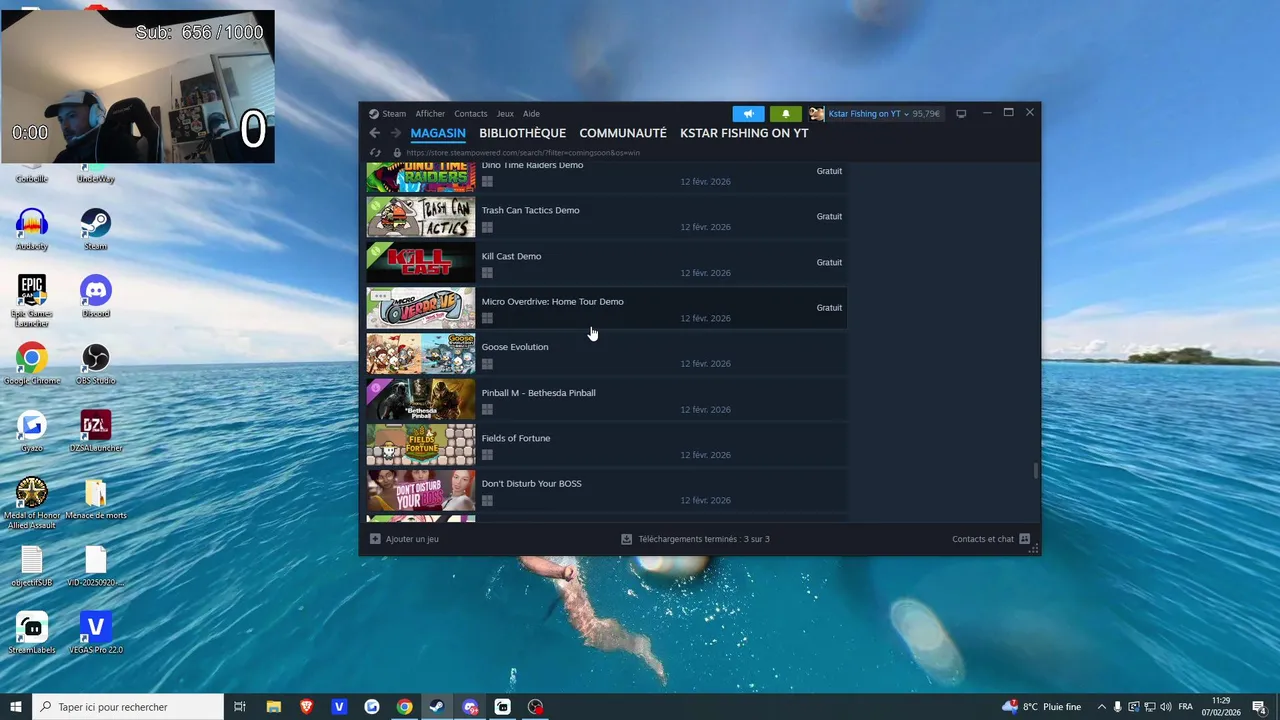1280x720 pixels.
Task: Switch to the BIBLIOTHÈQUE tab
Action: [x=522, y=133]
